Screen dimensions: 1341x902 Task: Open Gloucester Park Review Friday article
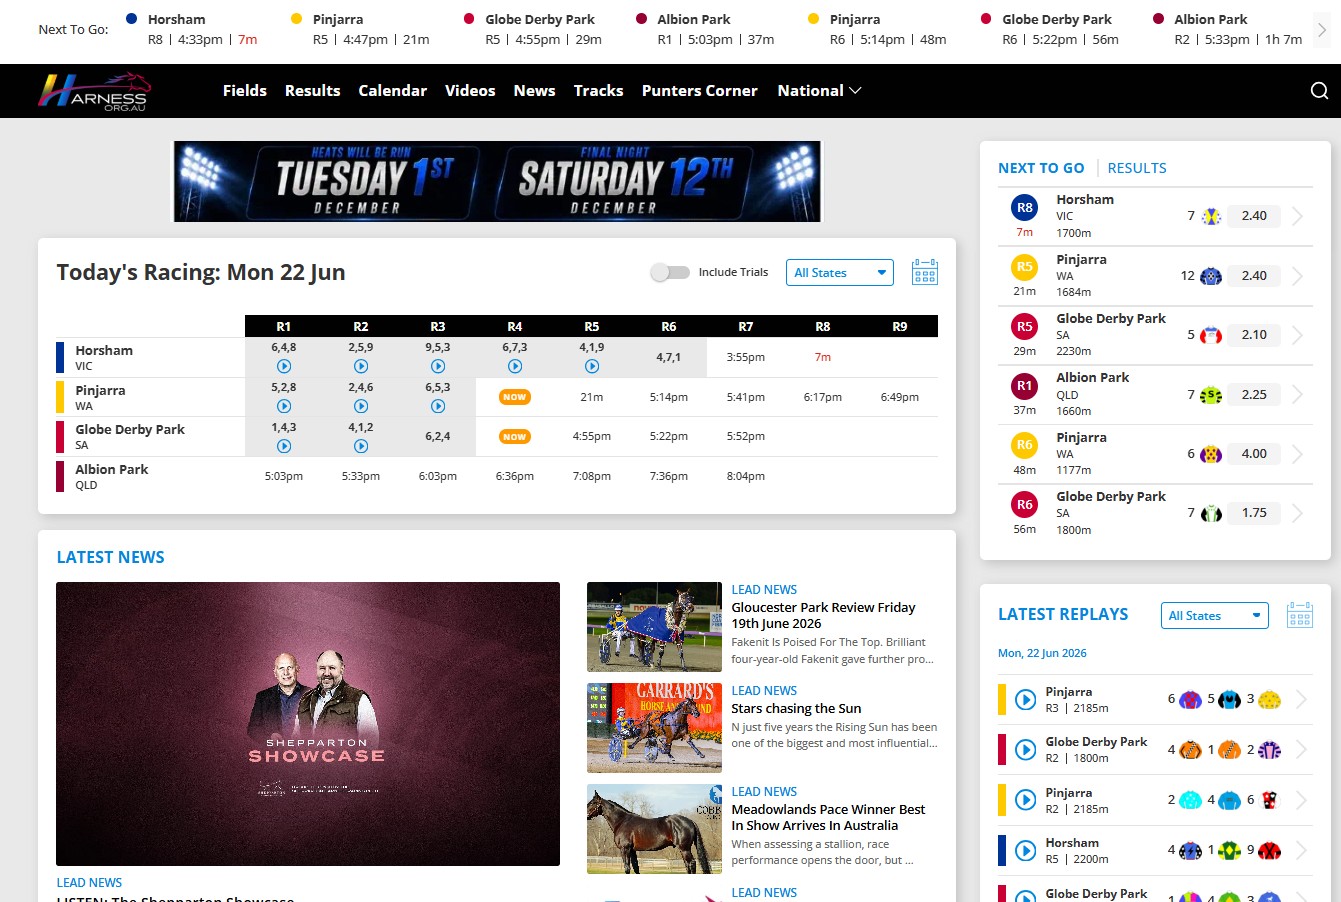coord(823,615)
